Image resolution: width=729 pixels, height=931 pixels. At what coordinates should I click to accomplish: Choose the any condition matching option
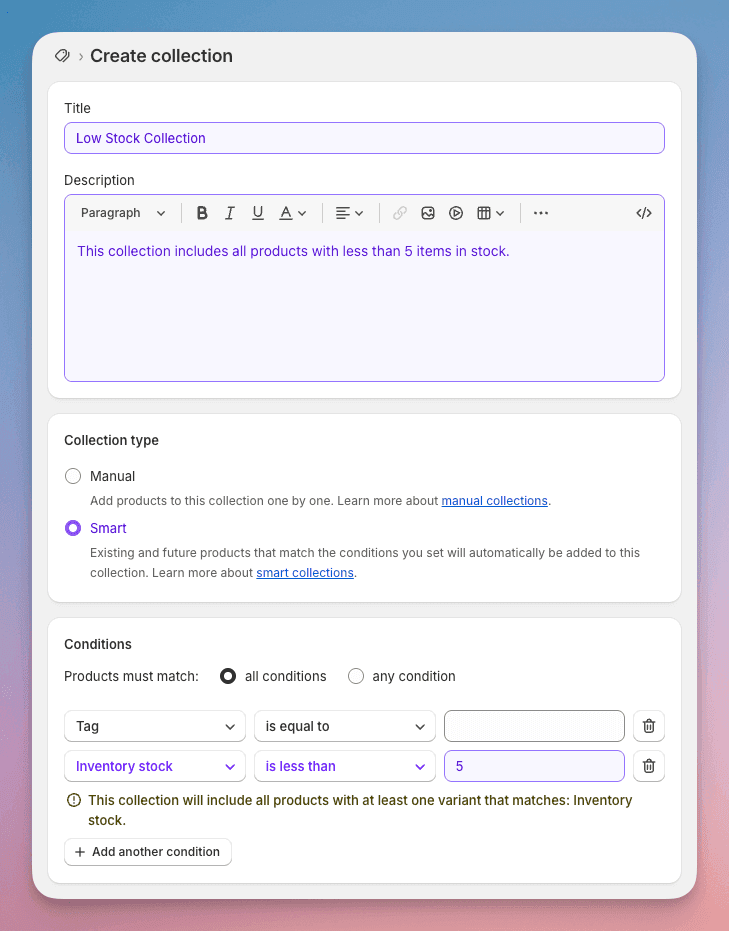click(356, 676)
